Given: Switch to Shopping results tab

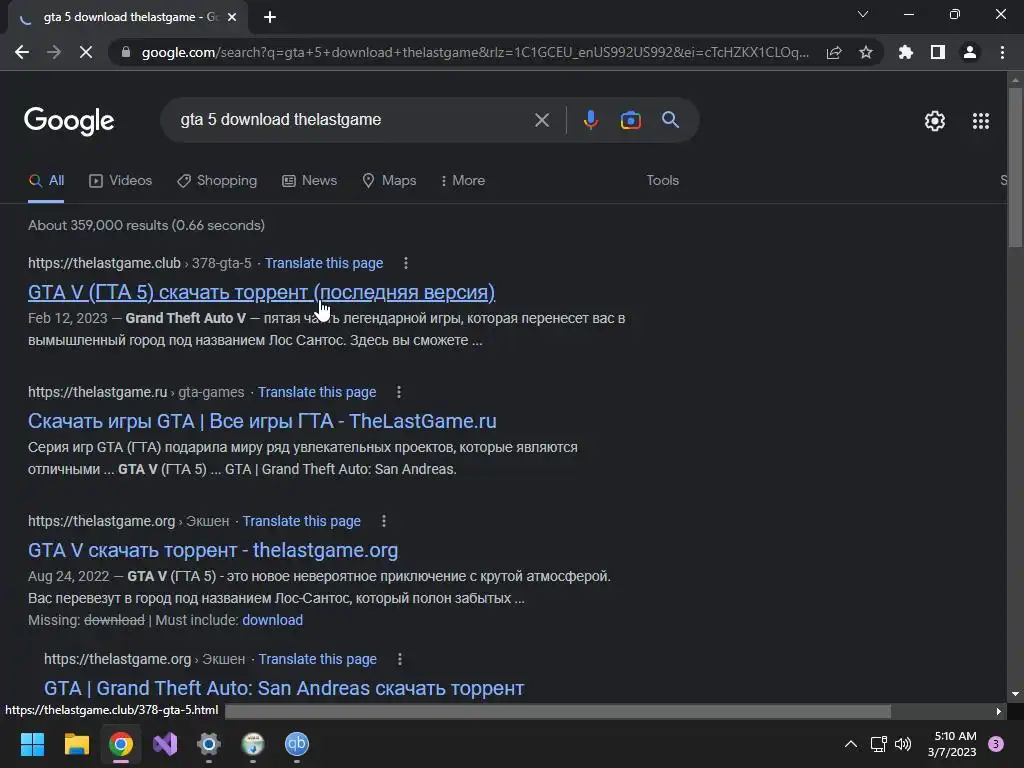Looking at the screenshot, I should click(217, 181).
